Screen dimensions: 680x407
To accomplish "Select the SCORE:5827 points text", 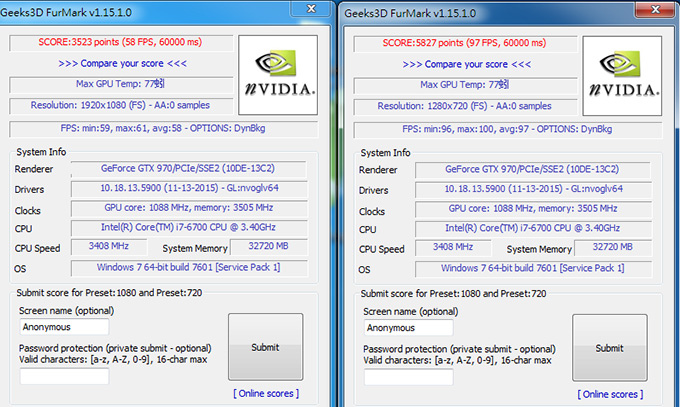I will (x=464, y=43).
